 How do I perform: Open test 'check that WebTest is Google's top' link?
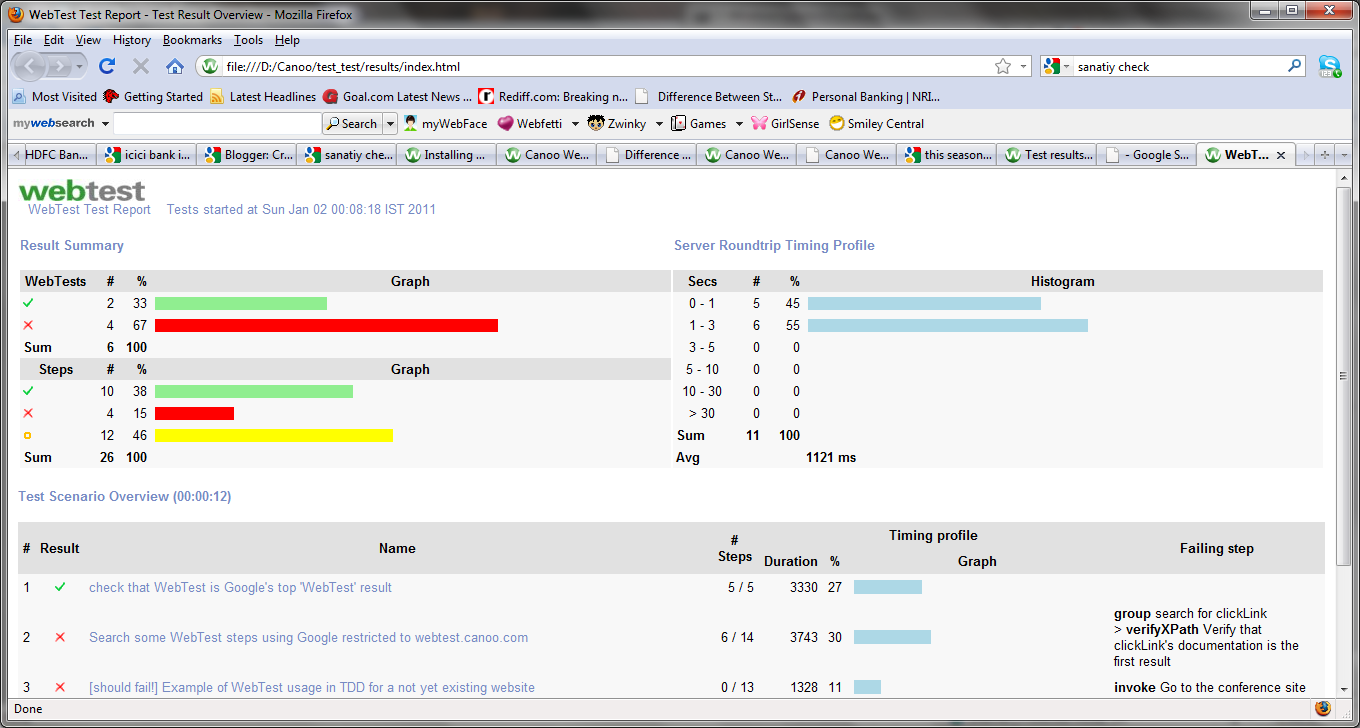[x=240, y=587]
